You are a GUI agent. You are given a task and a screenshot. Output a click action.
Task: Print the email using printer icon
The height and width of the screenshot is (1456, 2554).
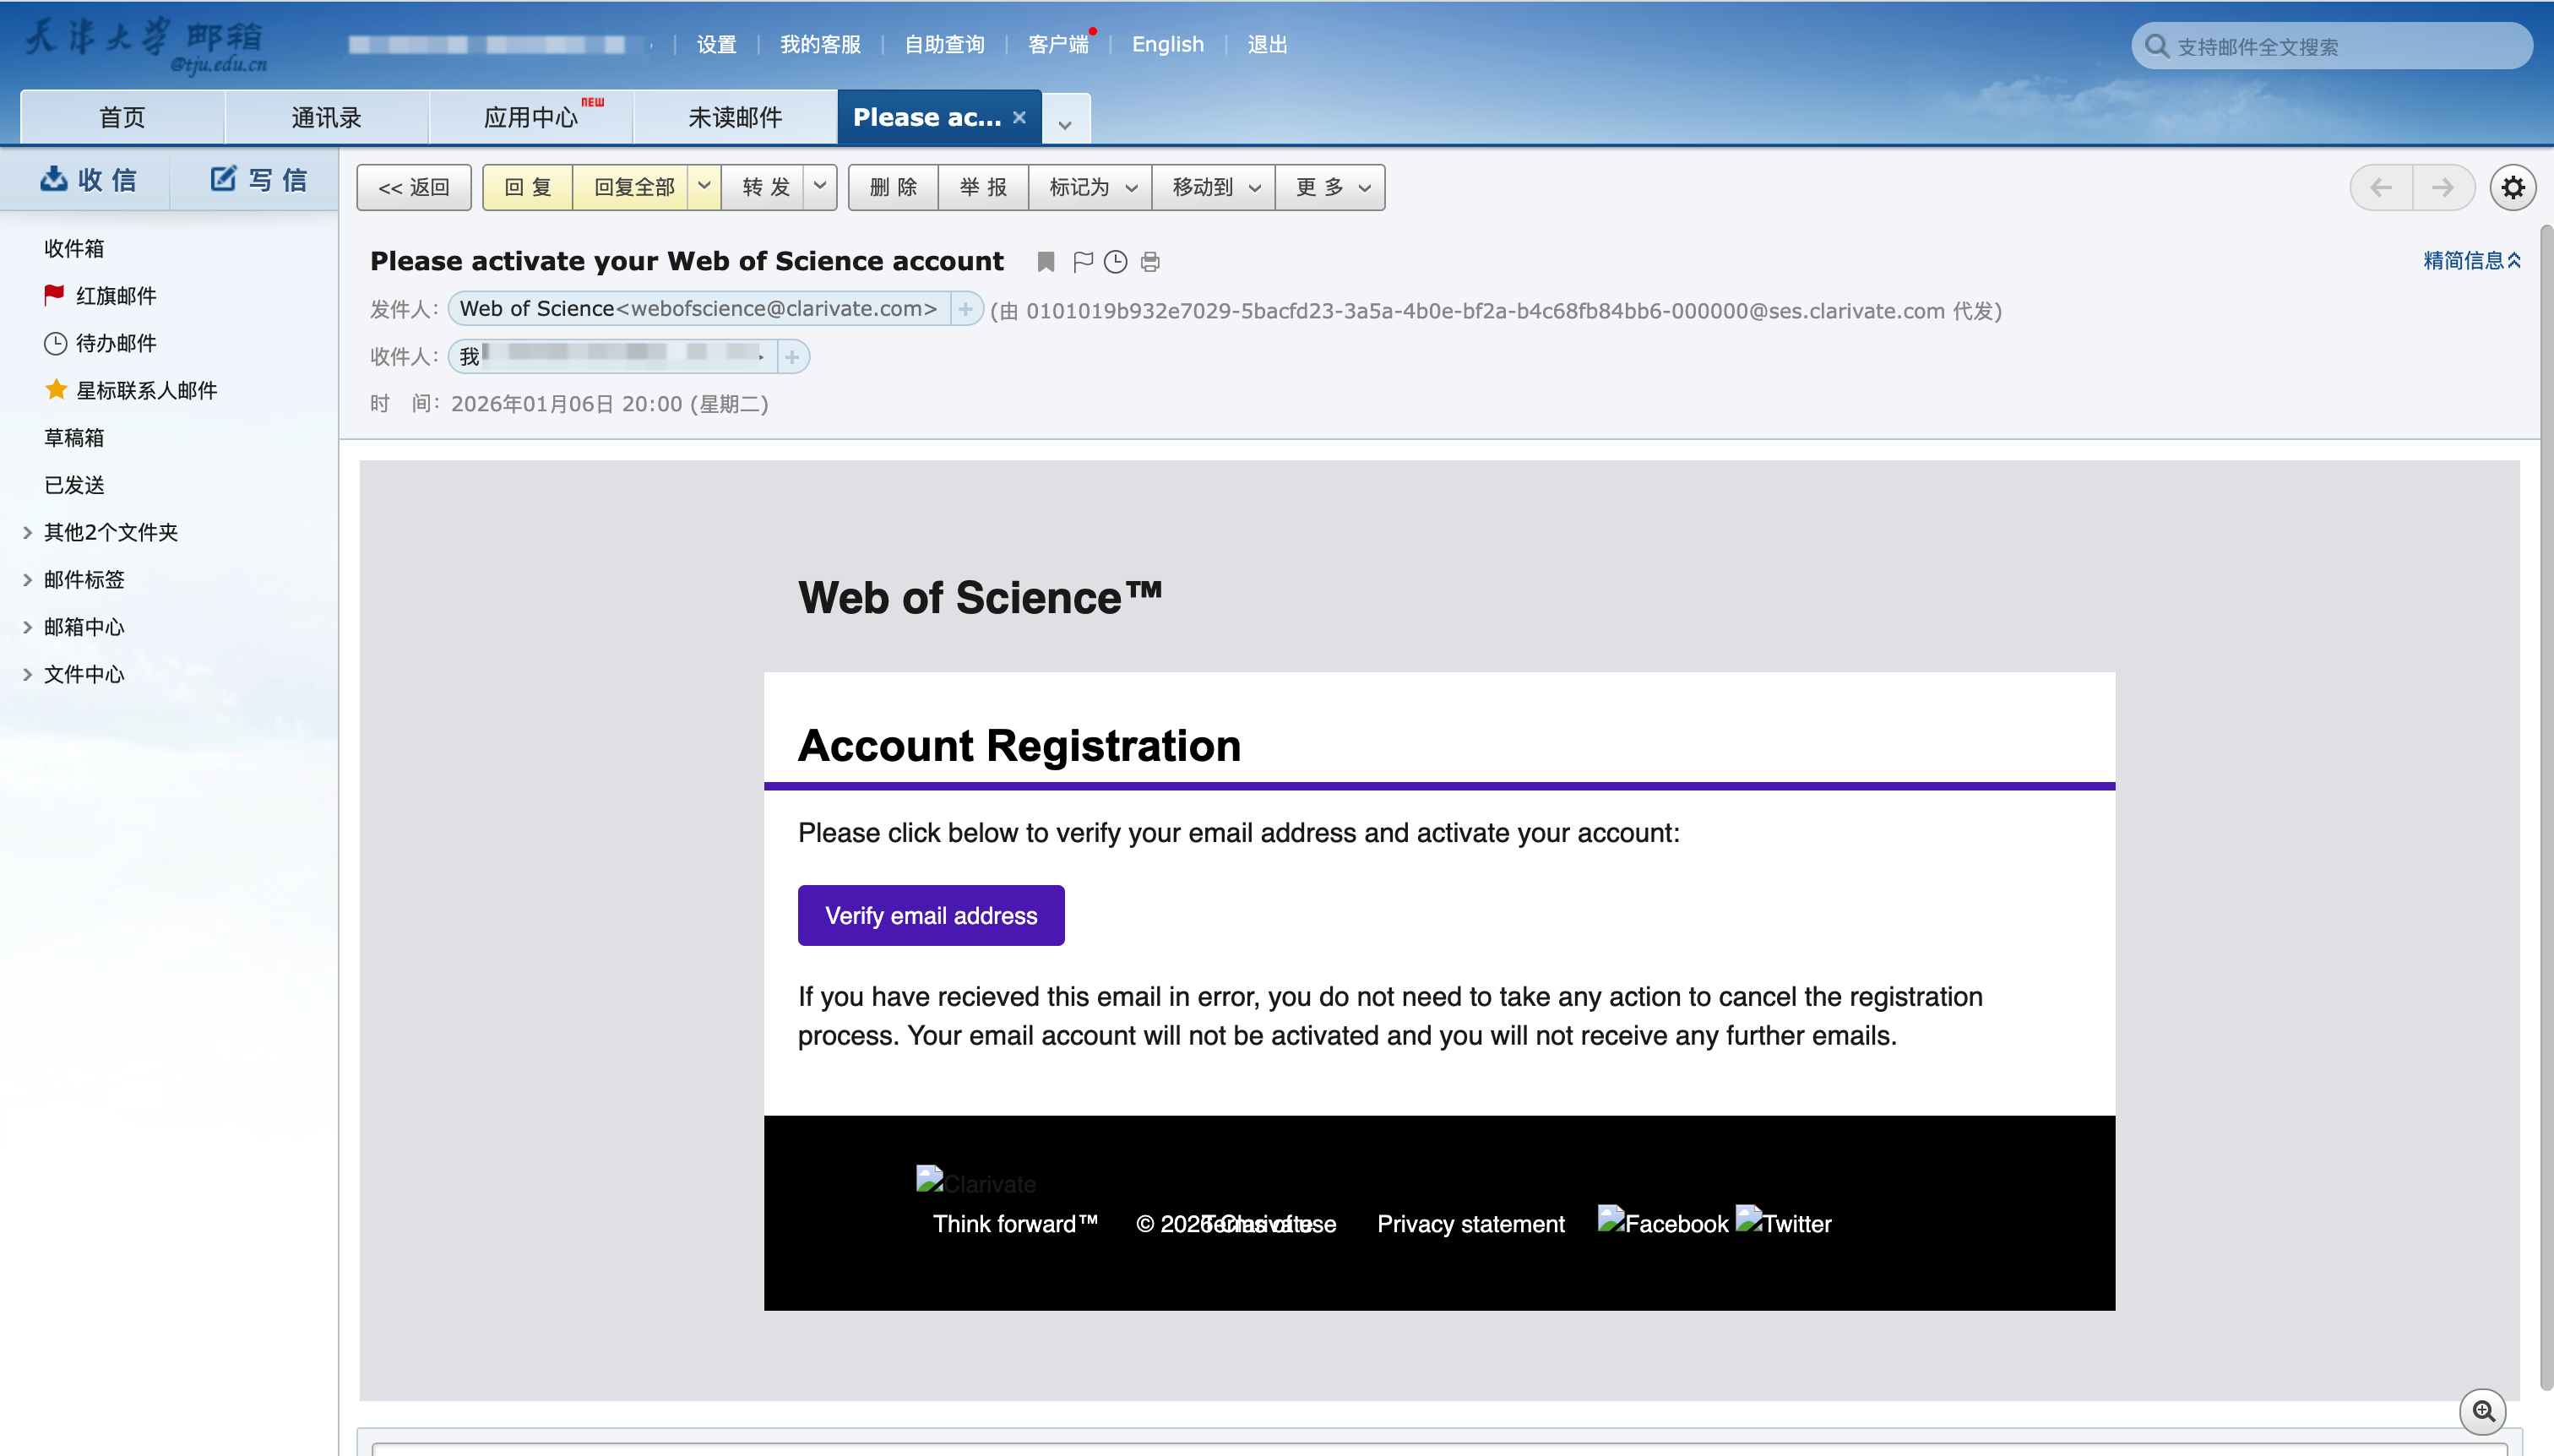[x=1150, y=262]
